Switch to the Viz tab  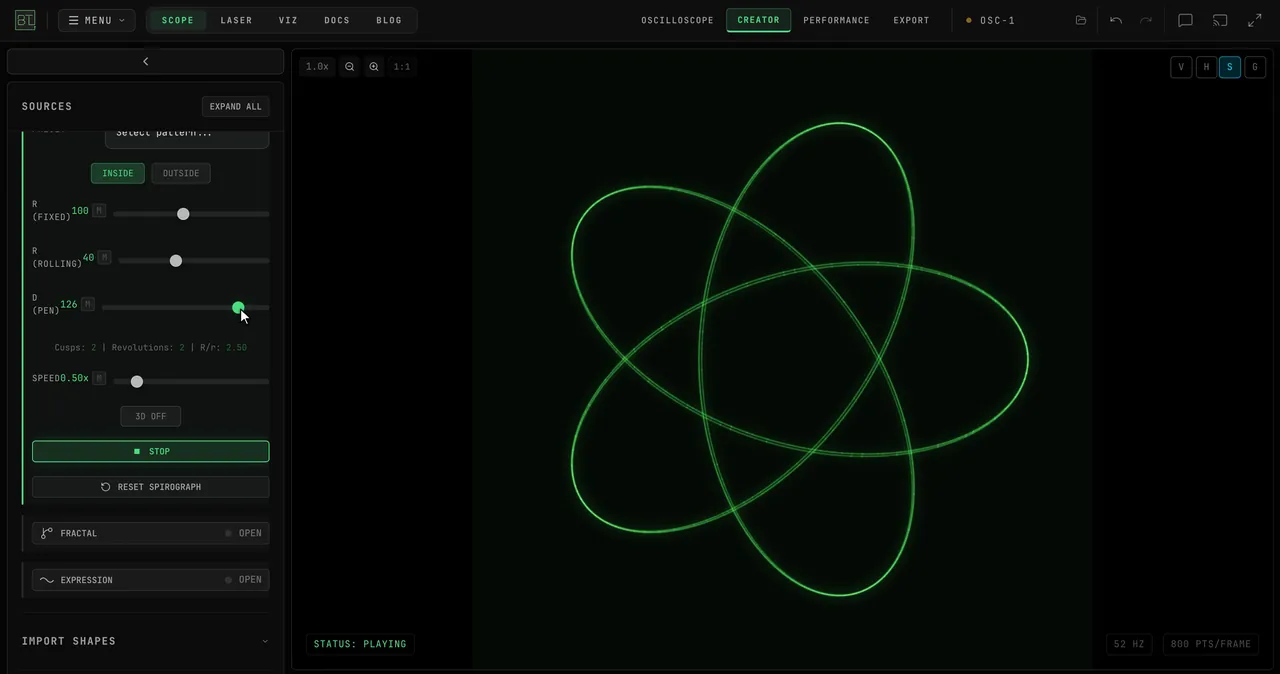(x=288, y=20)
